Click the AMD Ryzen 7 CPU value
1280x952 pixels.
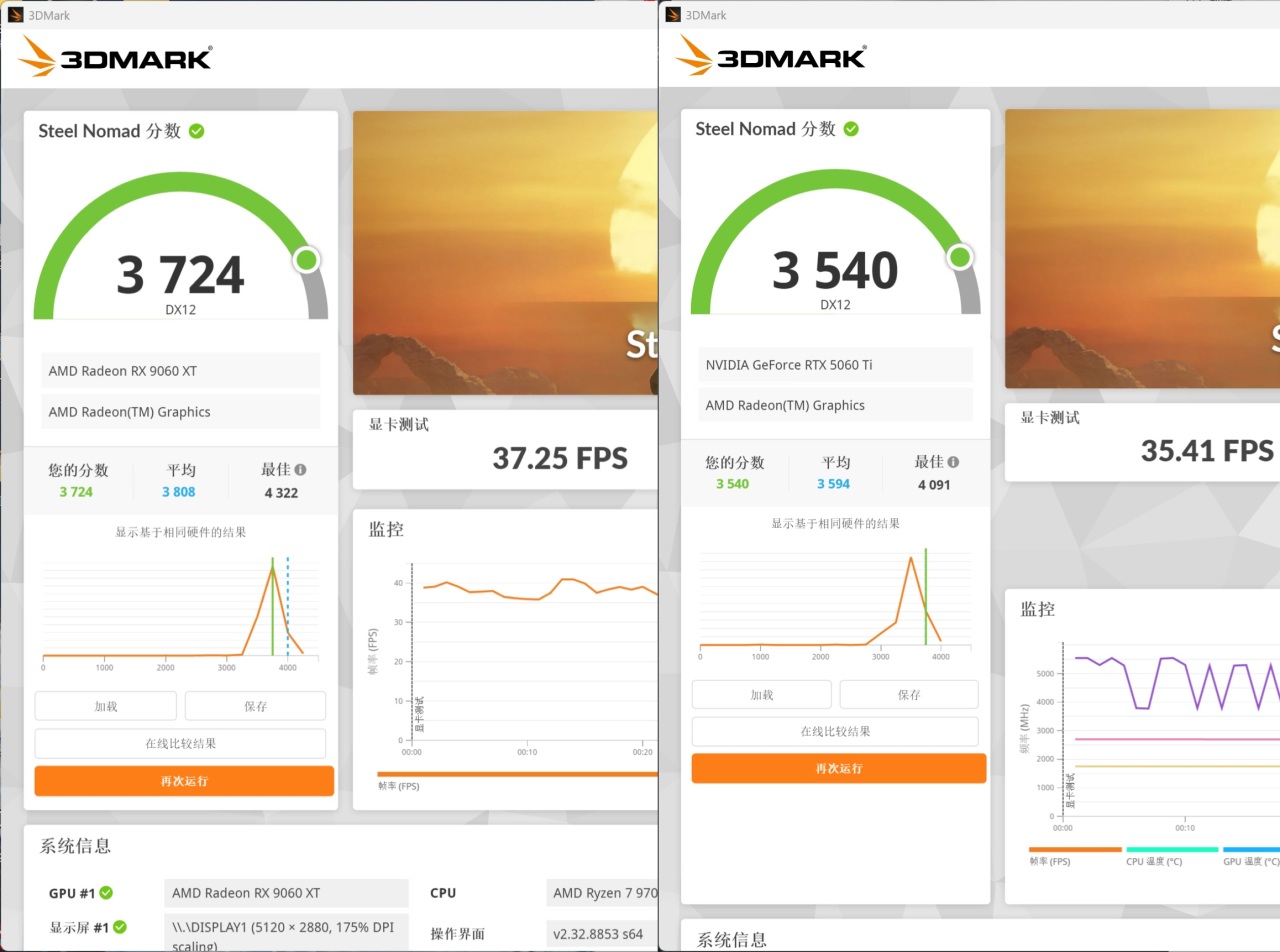pyautogui.click(x=602, y=893)
